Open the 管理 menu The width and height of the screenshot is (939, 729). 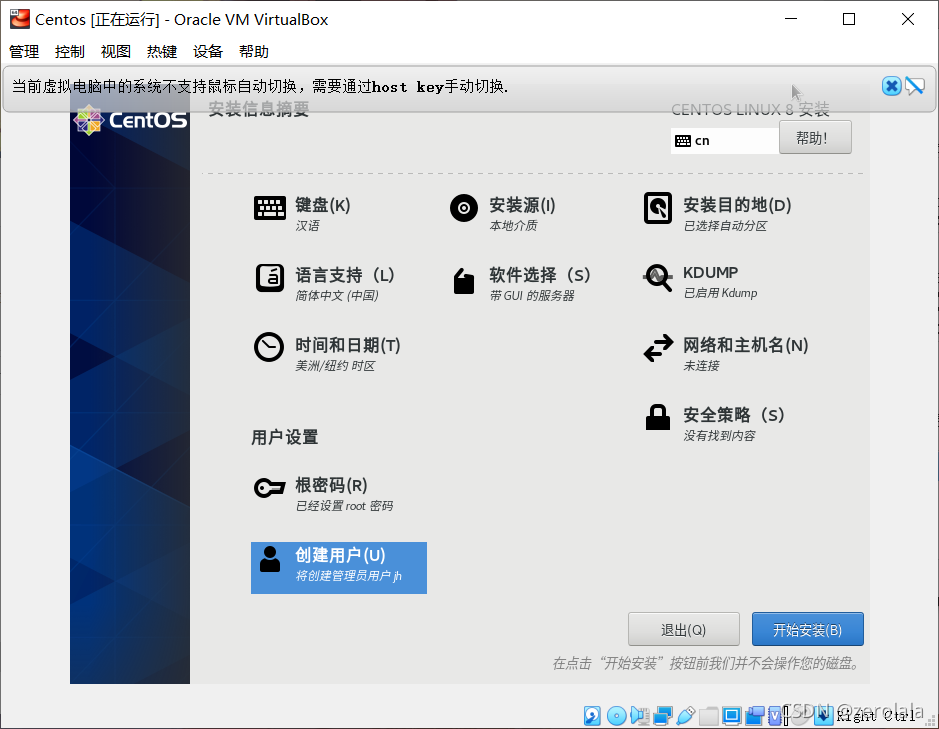click(x=24, y=52)
